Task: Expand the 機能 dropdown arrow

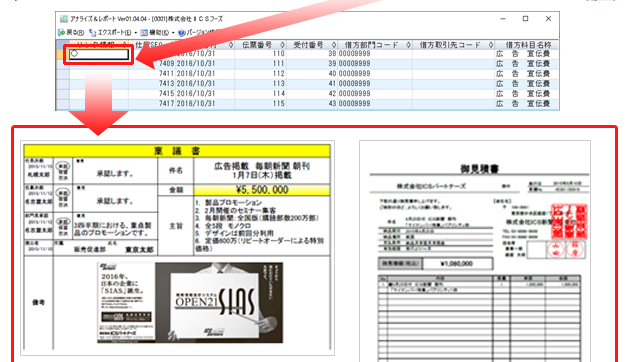Action: click(x=173, y=33)
